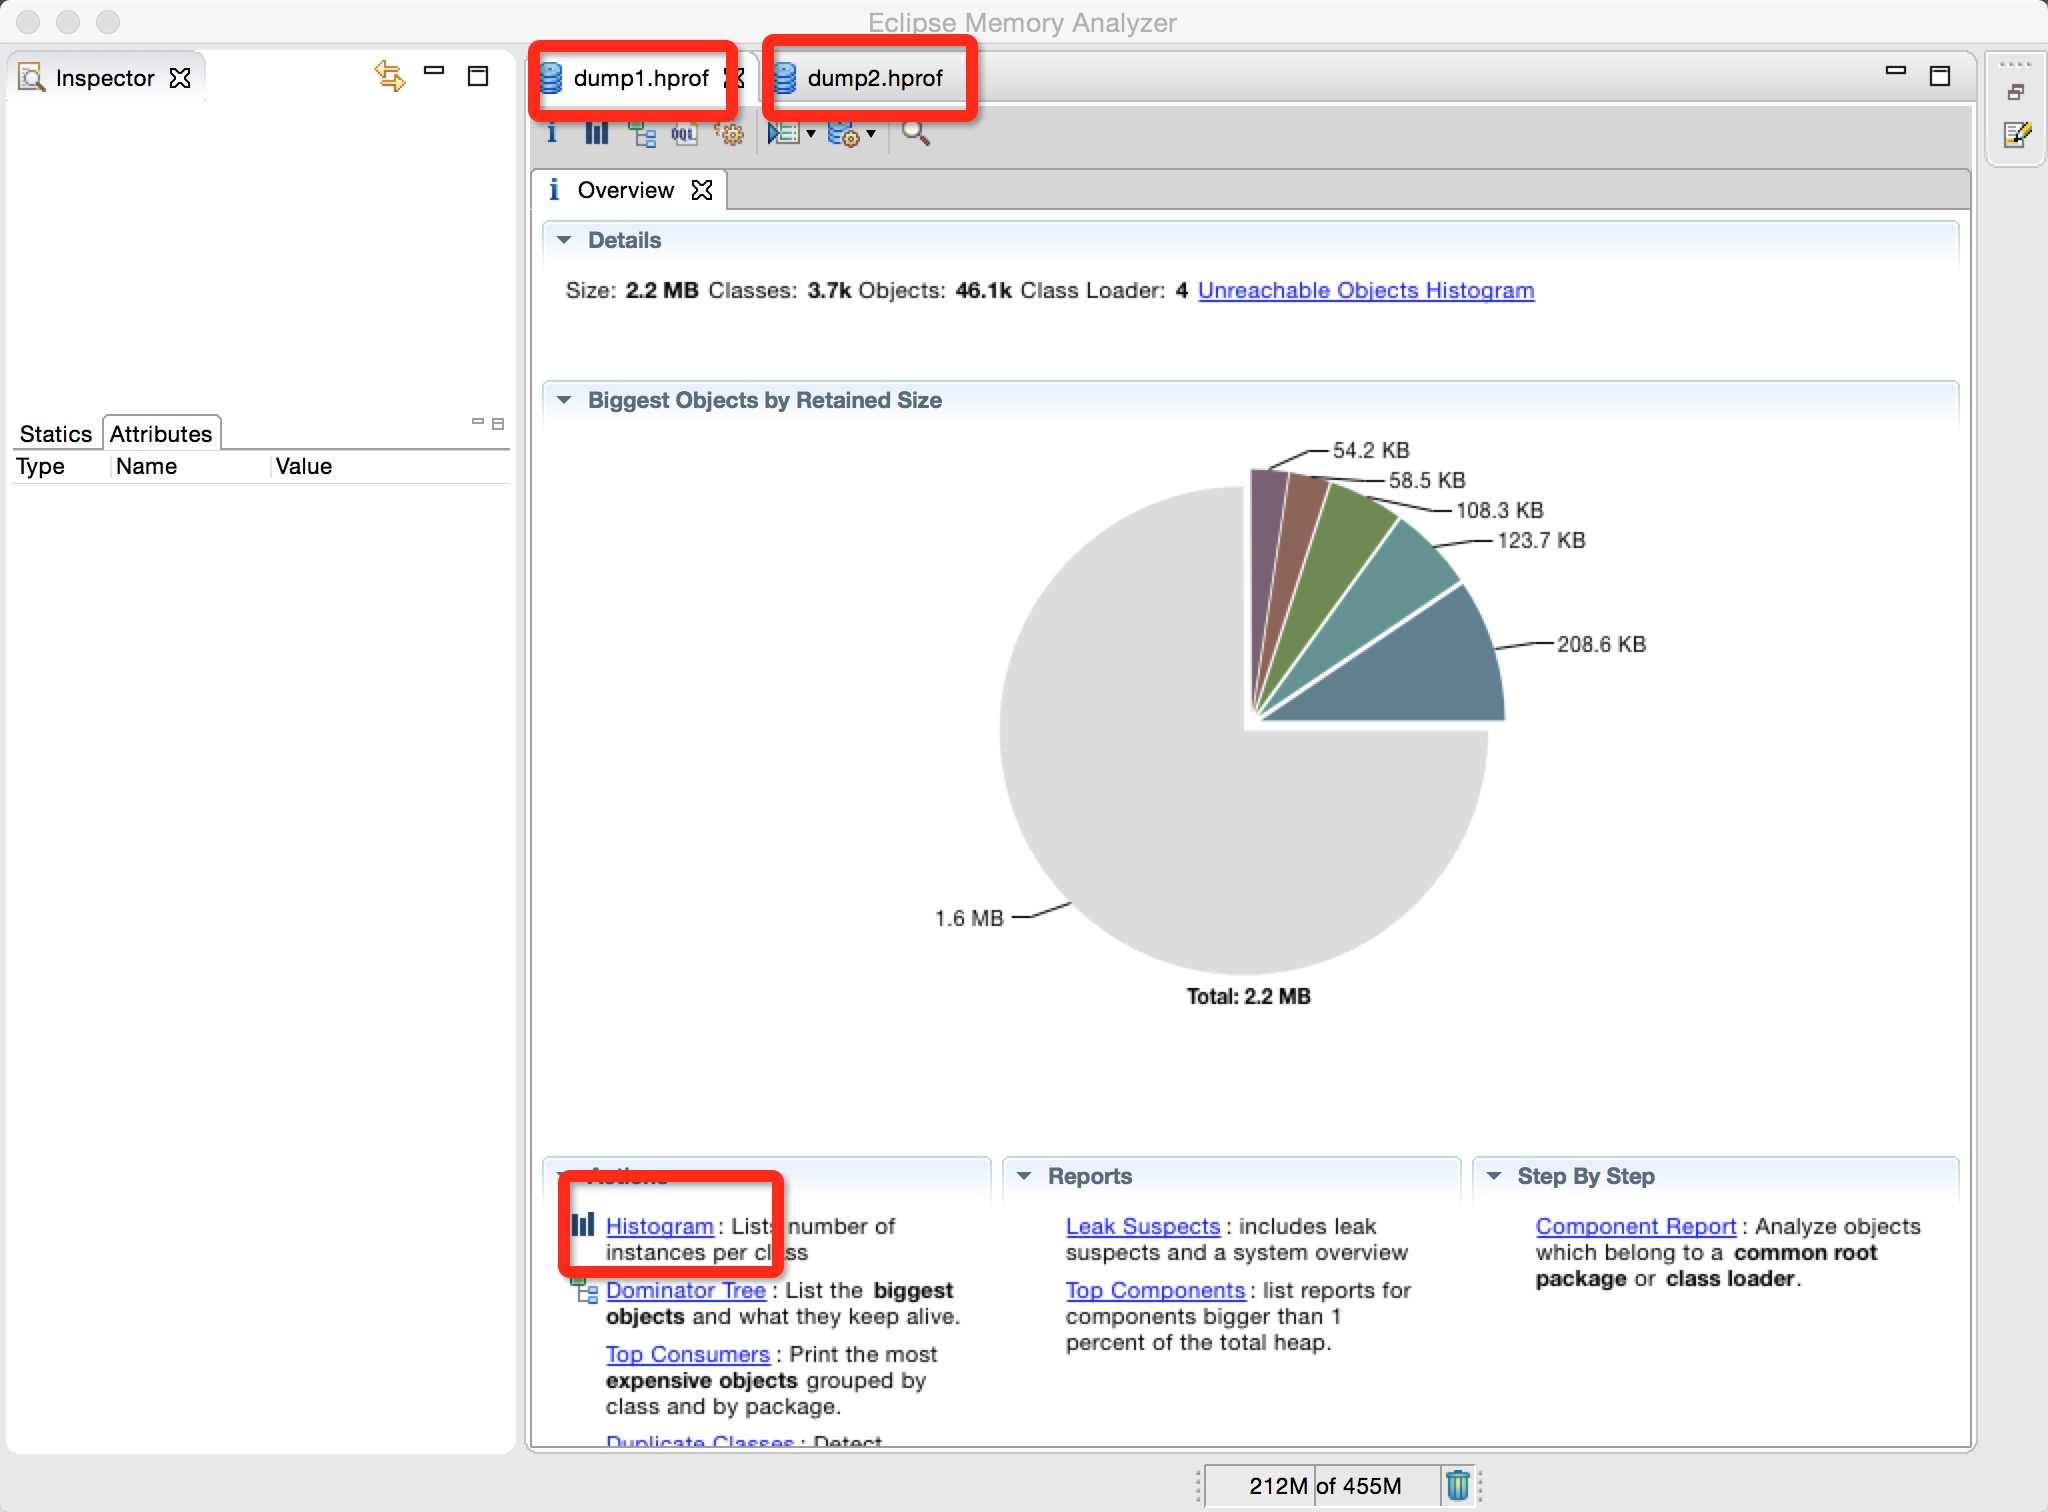Select the Statics tab in Inspector
The height and width of the screenshot is (1512, 2048).
tap(55, 434)
